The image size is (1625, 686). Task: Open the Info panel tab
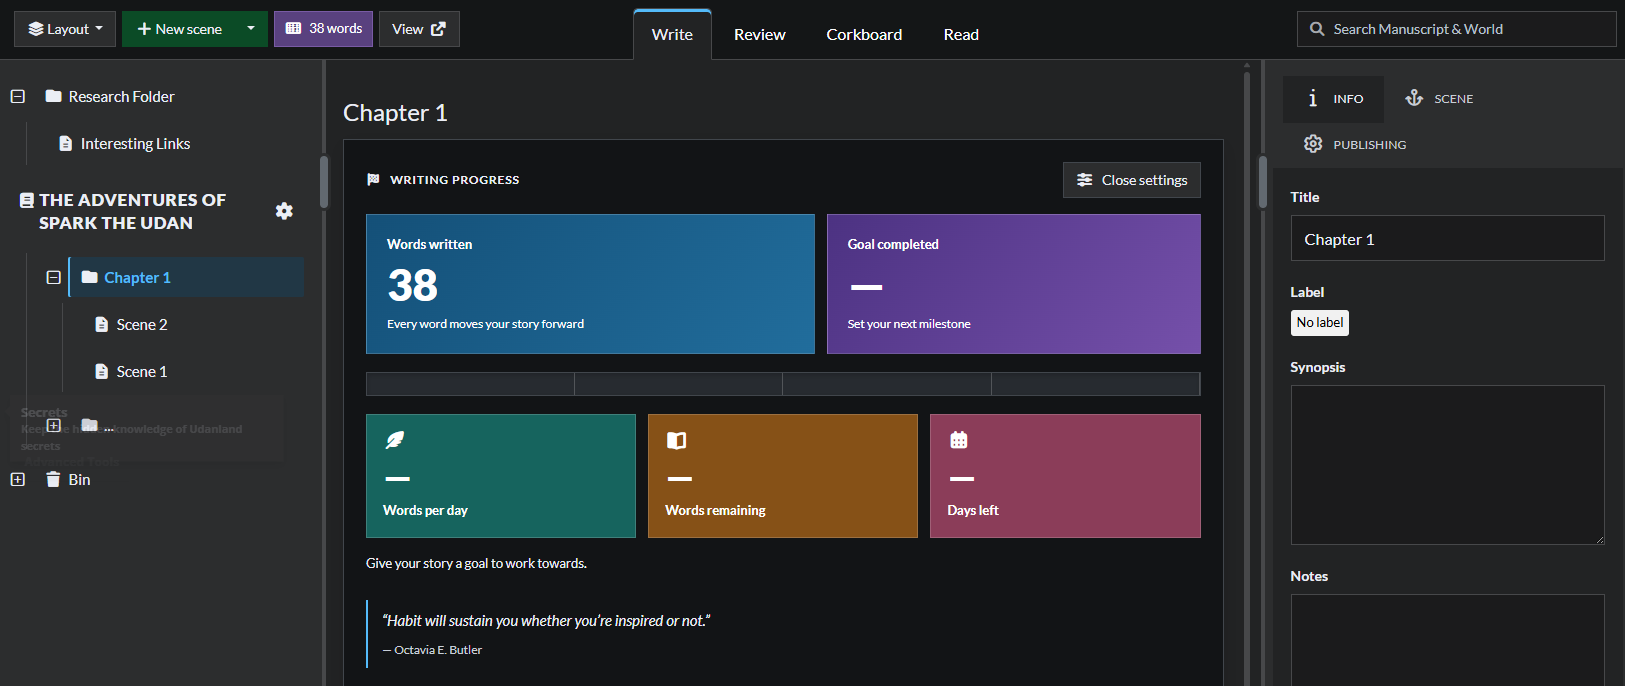(x=1334, y=99)
